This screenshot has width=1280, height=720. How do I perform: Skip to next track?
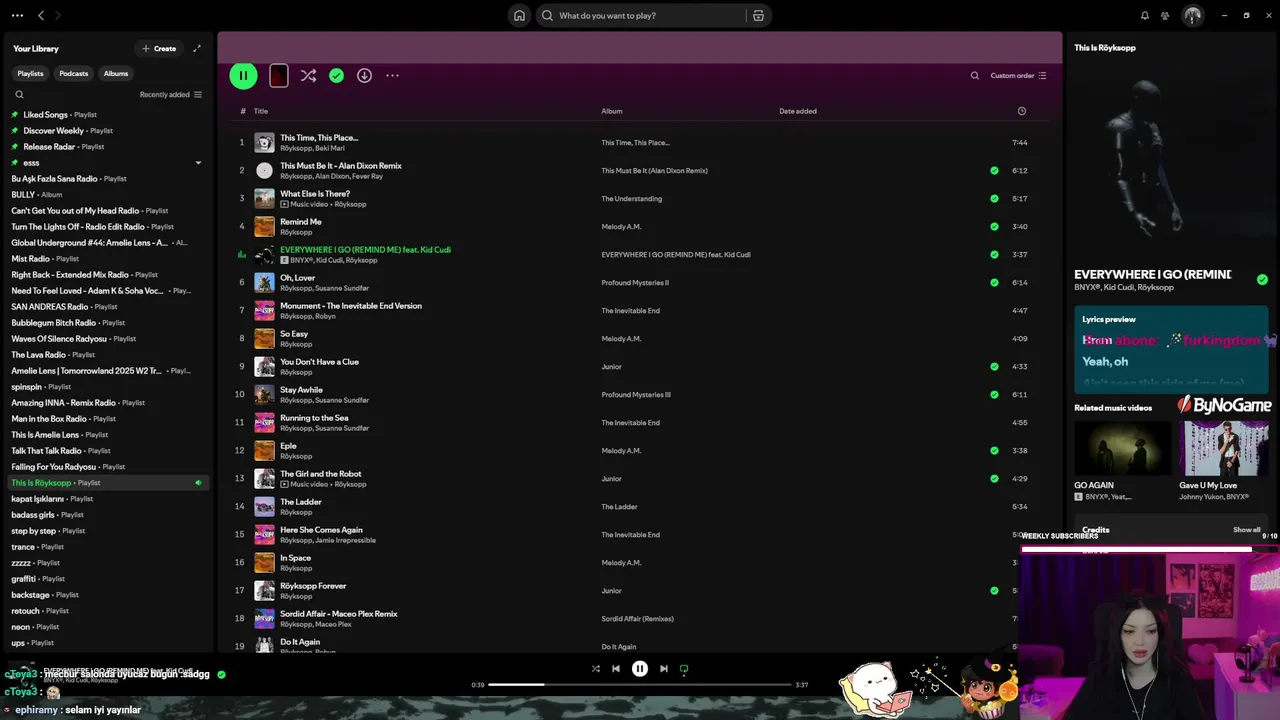tap(664, 669)
